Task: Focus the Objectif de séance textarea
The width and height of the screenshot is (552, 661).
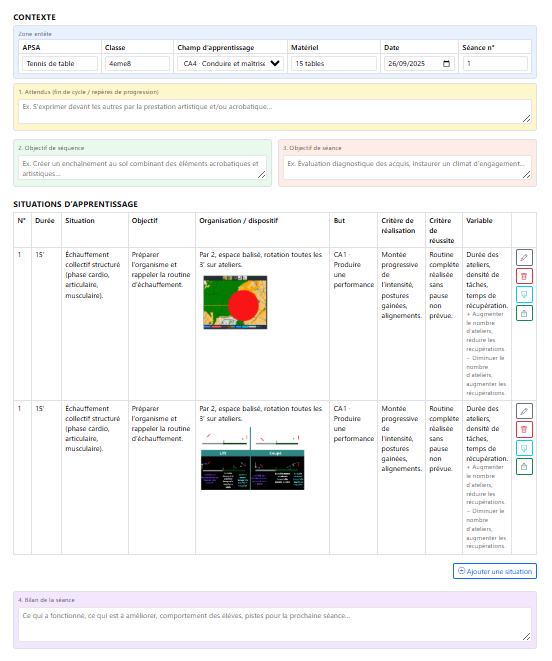Action: [x=407, y=168]
